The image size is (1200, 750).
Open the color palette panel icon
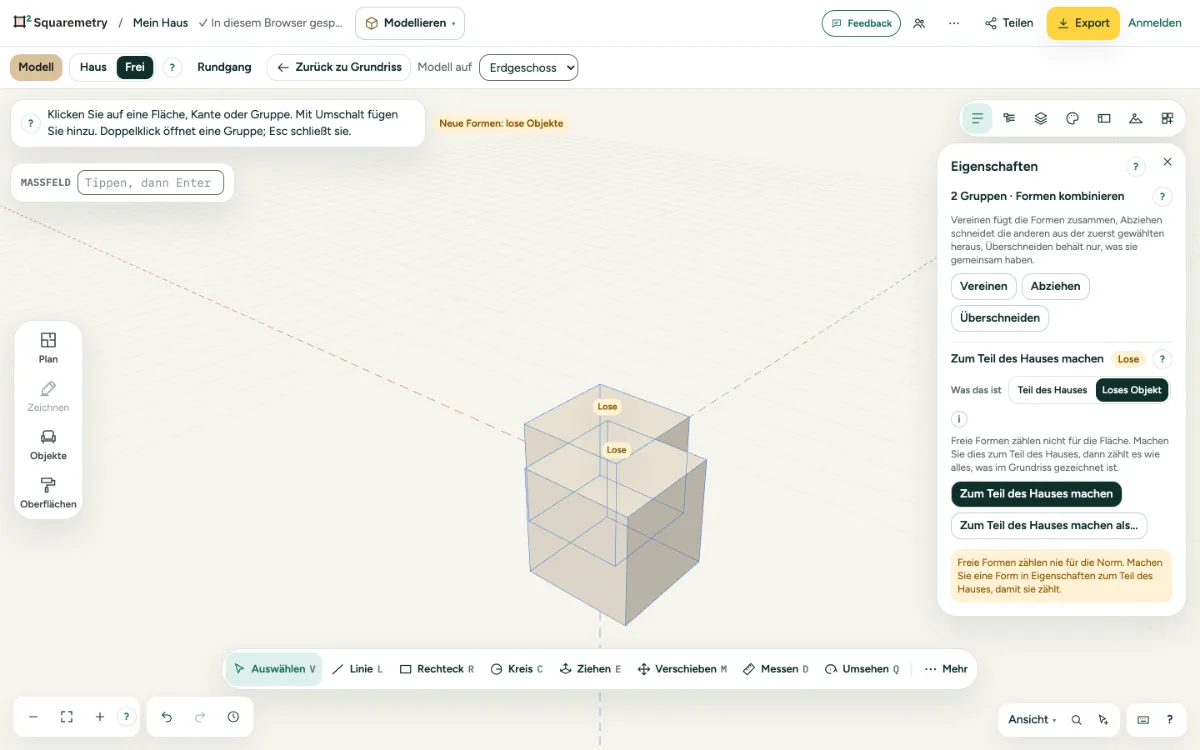[x=1073, y=118]
